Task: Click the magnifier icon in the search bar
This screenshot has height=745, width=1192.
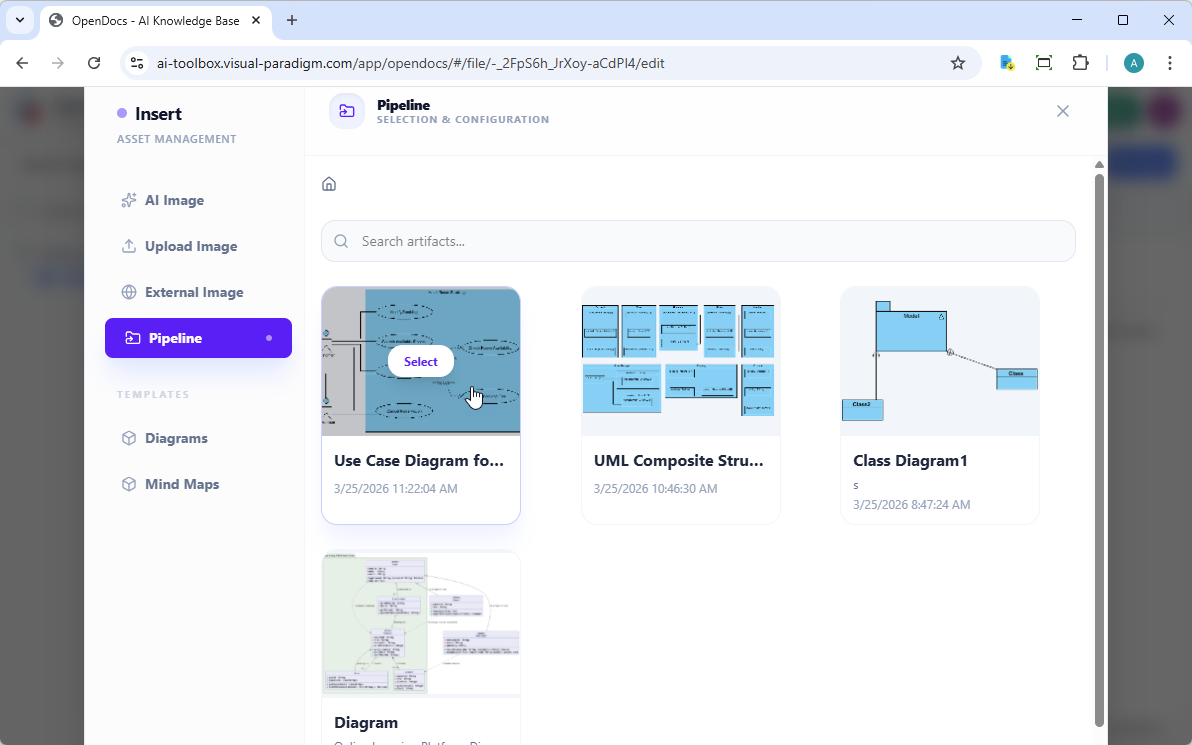Action: pos(341,241)
